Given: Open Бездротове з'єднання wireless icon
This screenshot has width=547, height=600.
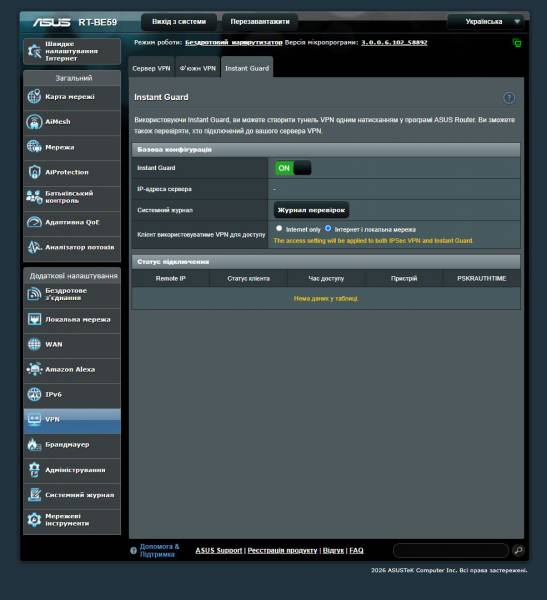Looking at the screenshot, I should (x=34, y=294).
